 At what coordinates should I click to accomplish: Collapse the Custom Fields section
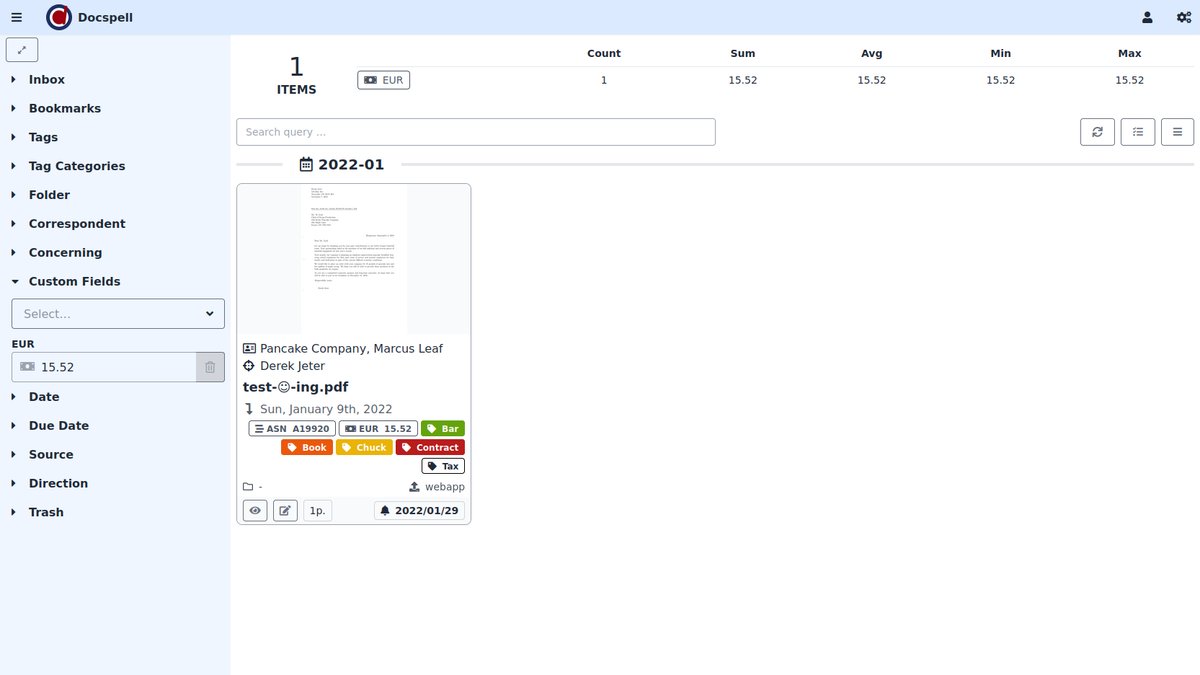pos(74,282)
